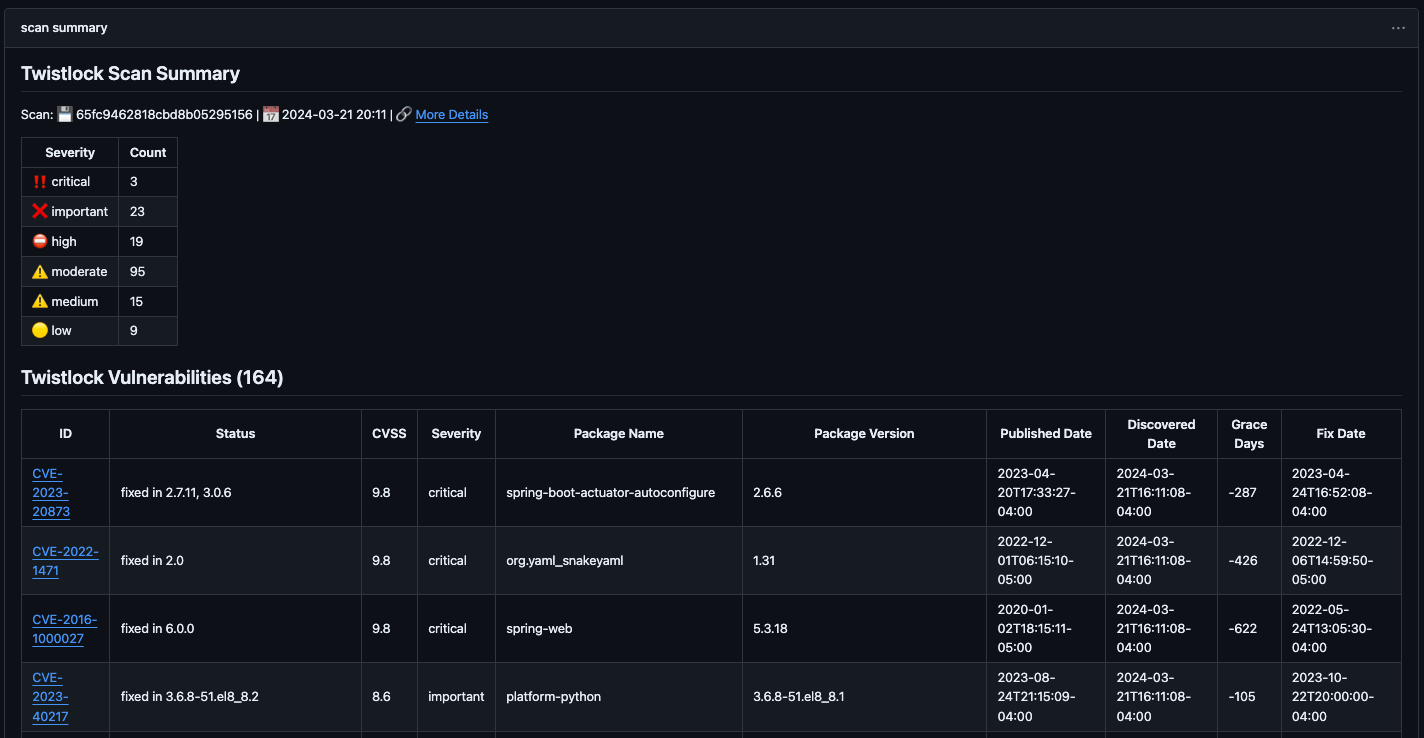The image size is (1424, 738).
Task: Open the CVE-2023-40217 vulnerability link
Action: point(50,697)
